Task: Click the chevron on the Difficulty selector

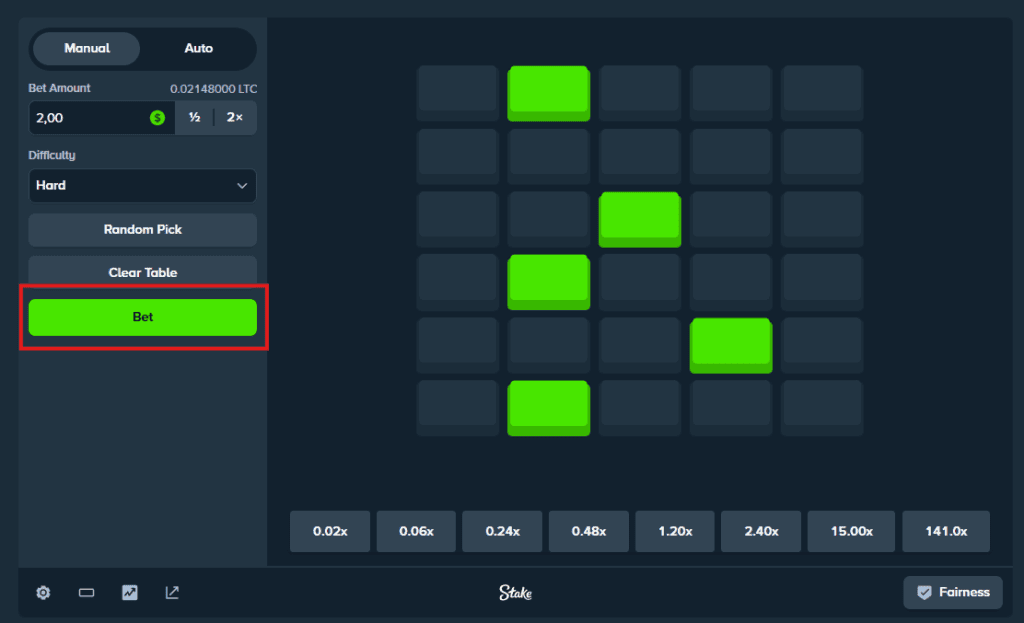Action: pyautogui.click(x=243, y=186)
